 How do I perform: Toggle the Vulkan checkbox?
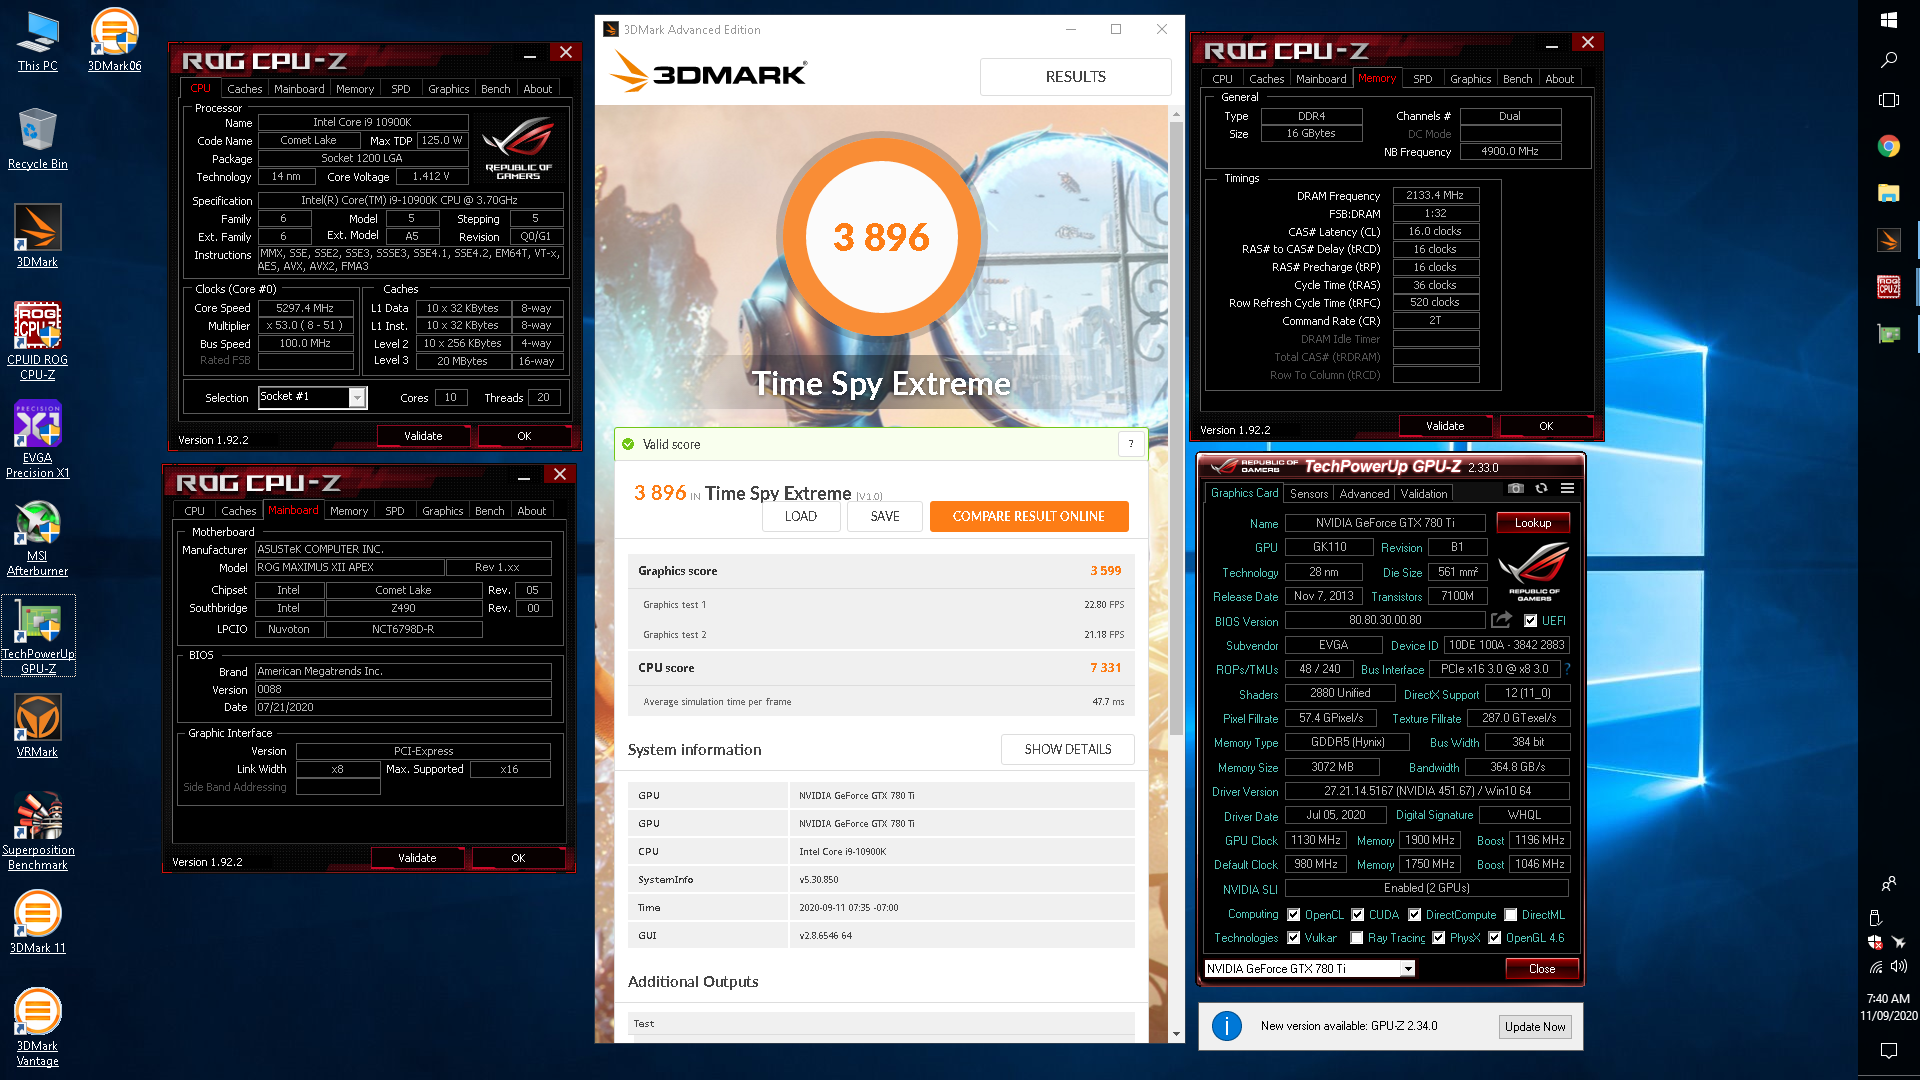(1294, 938)
